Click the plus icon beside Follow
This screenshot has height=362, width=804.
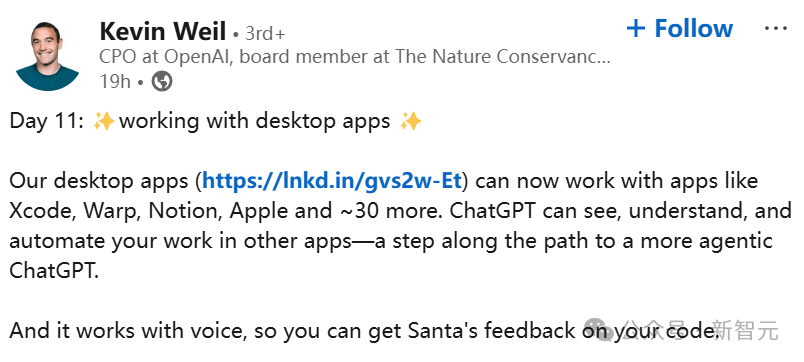point(636,28)
